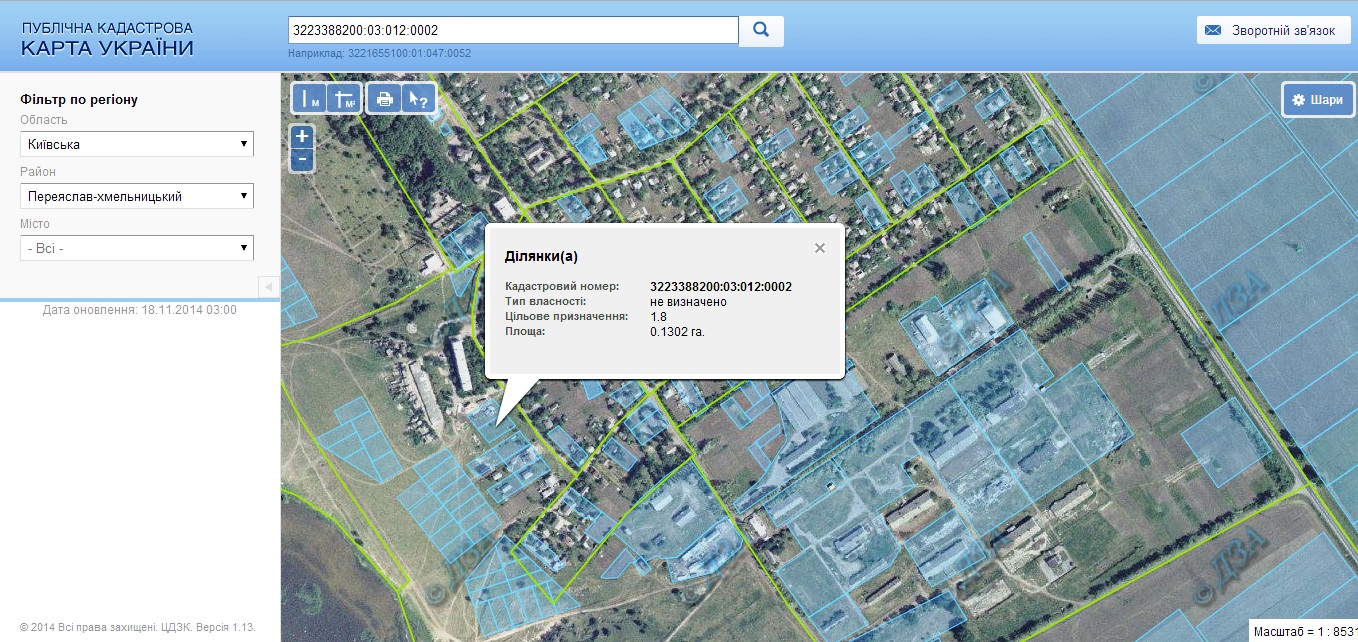Open the Район dropdown Переяслав-хмельницький
The height and width of the screenshot is (642, 1358).
tap(137, 196)
